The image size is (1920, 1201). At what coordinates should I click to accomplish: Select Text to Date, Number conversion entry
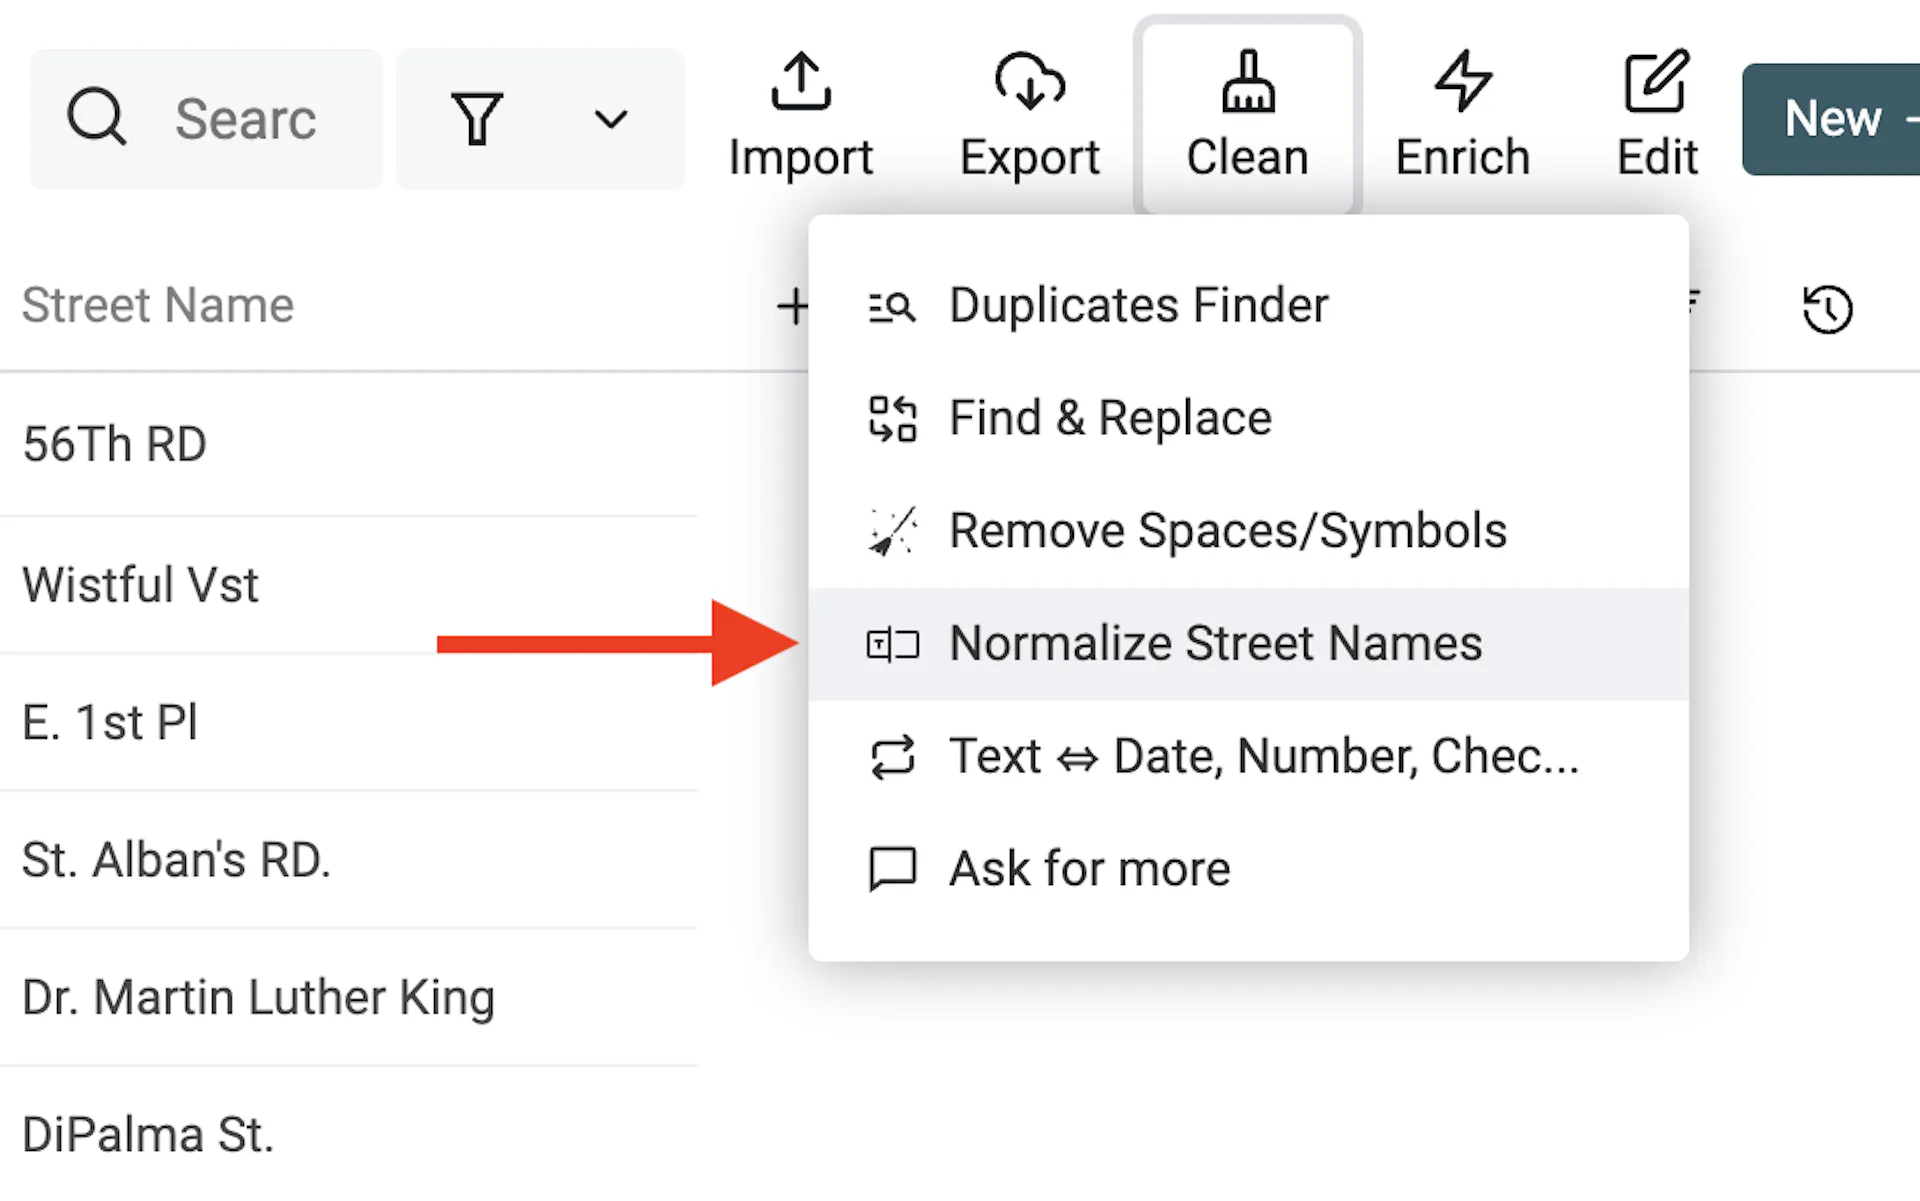1248,757
